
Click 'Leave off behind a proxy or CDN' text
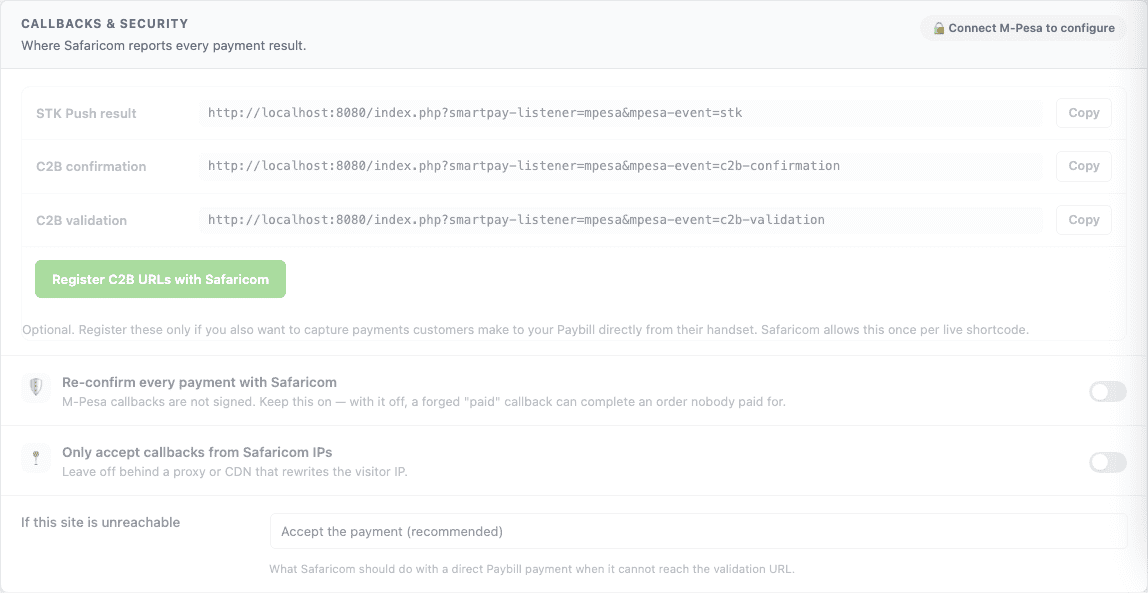(x=234, y=472)
